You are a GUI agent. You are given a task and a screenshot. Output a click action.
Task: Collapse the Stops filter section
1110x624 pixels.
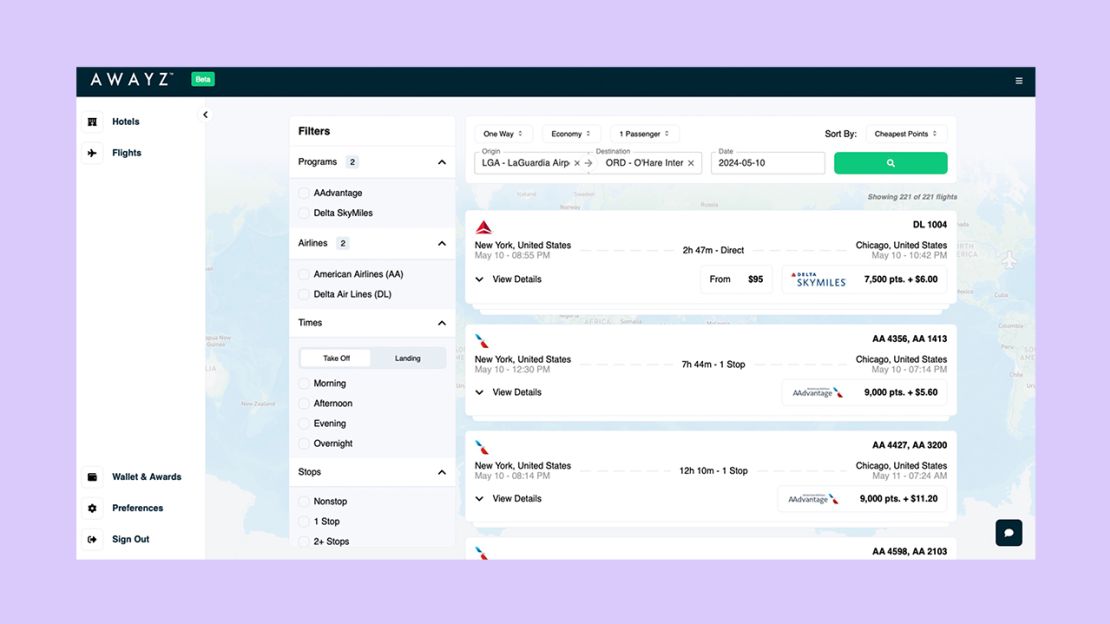(442, 472)
